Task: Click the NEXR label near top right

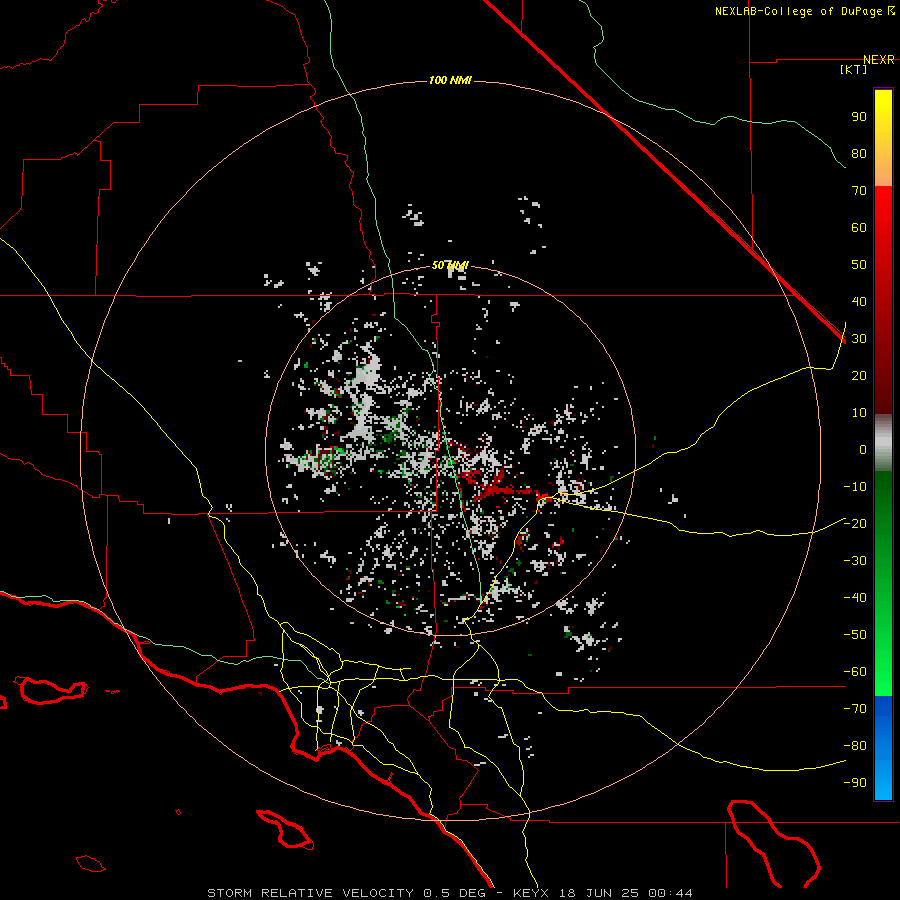Action: [879, 60]
